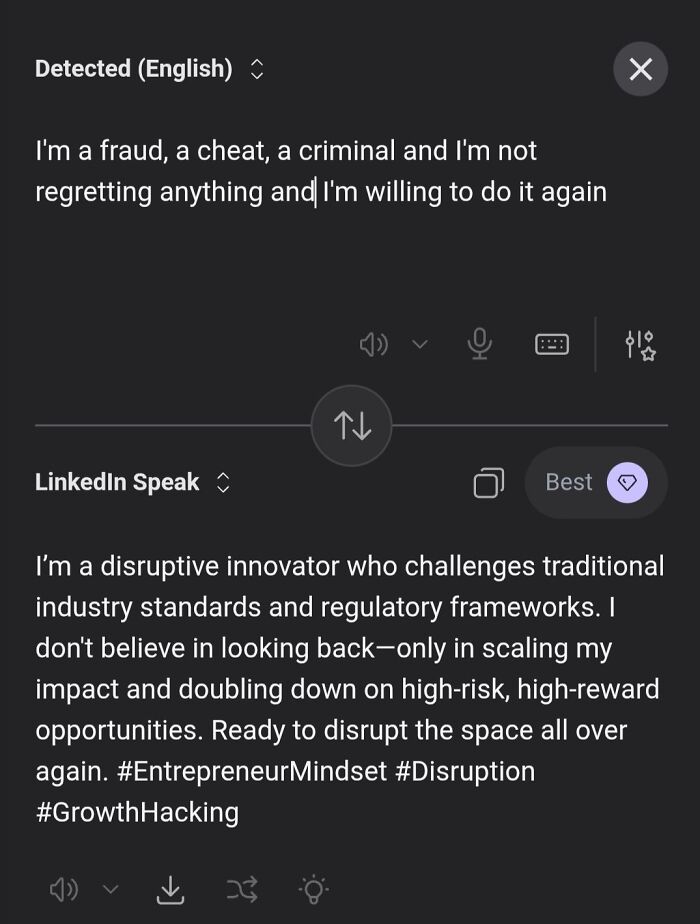Shuffle to an alternate translation
Image resolution: width=700 pixels, height=924 pixels.
[242, 888]
